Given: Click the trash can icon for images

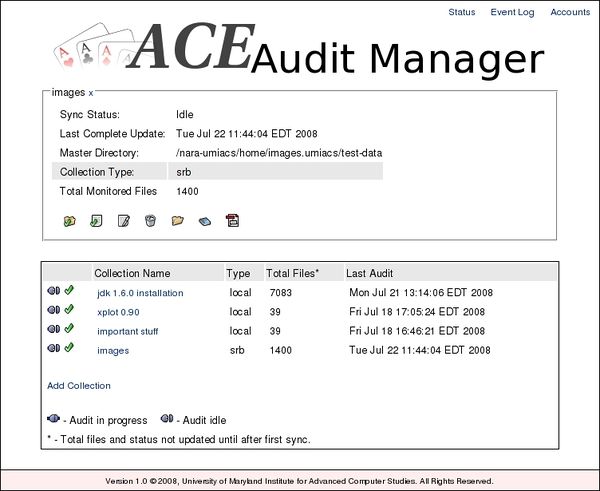Looking at the screenshot, I should click(150, 221).
